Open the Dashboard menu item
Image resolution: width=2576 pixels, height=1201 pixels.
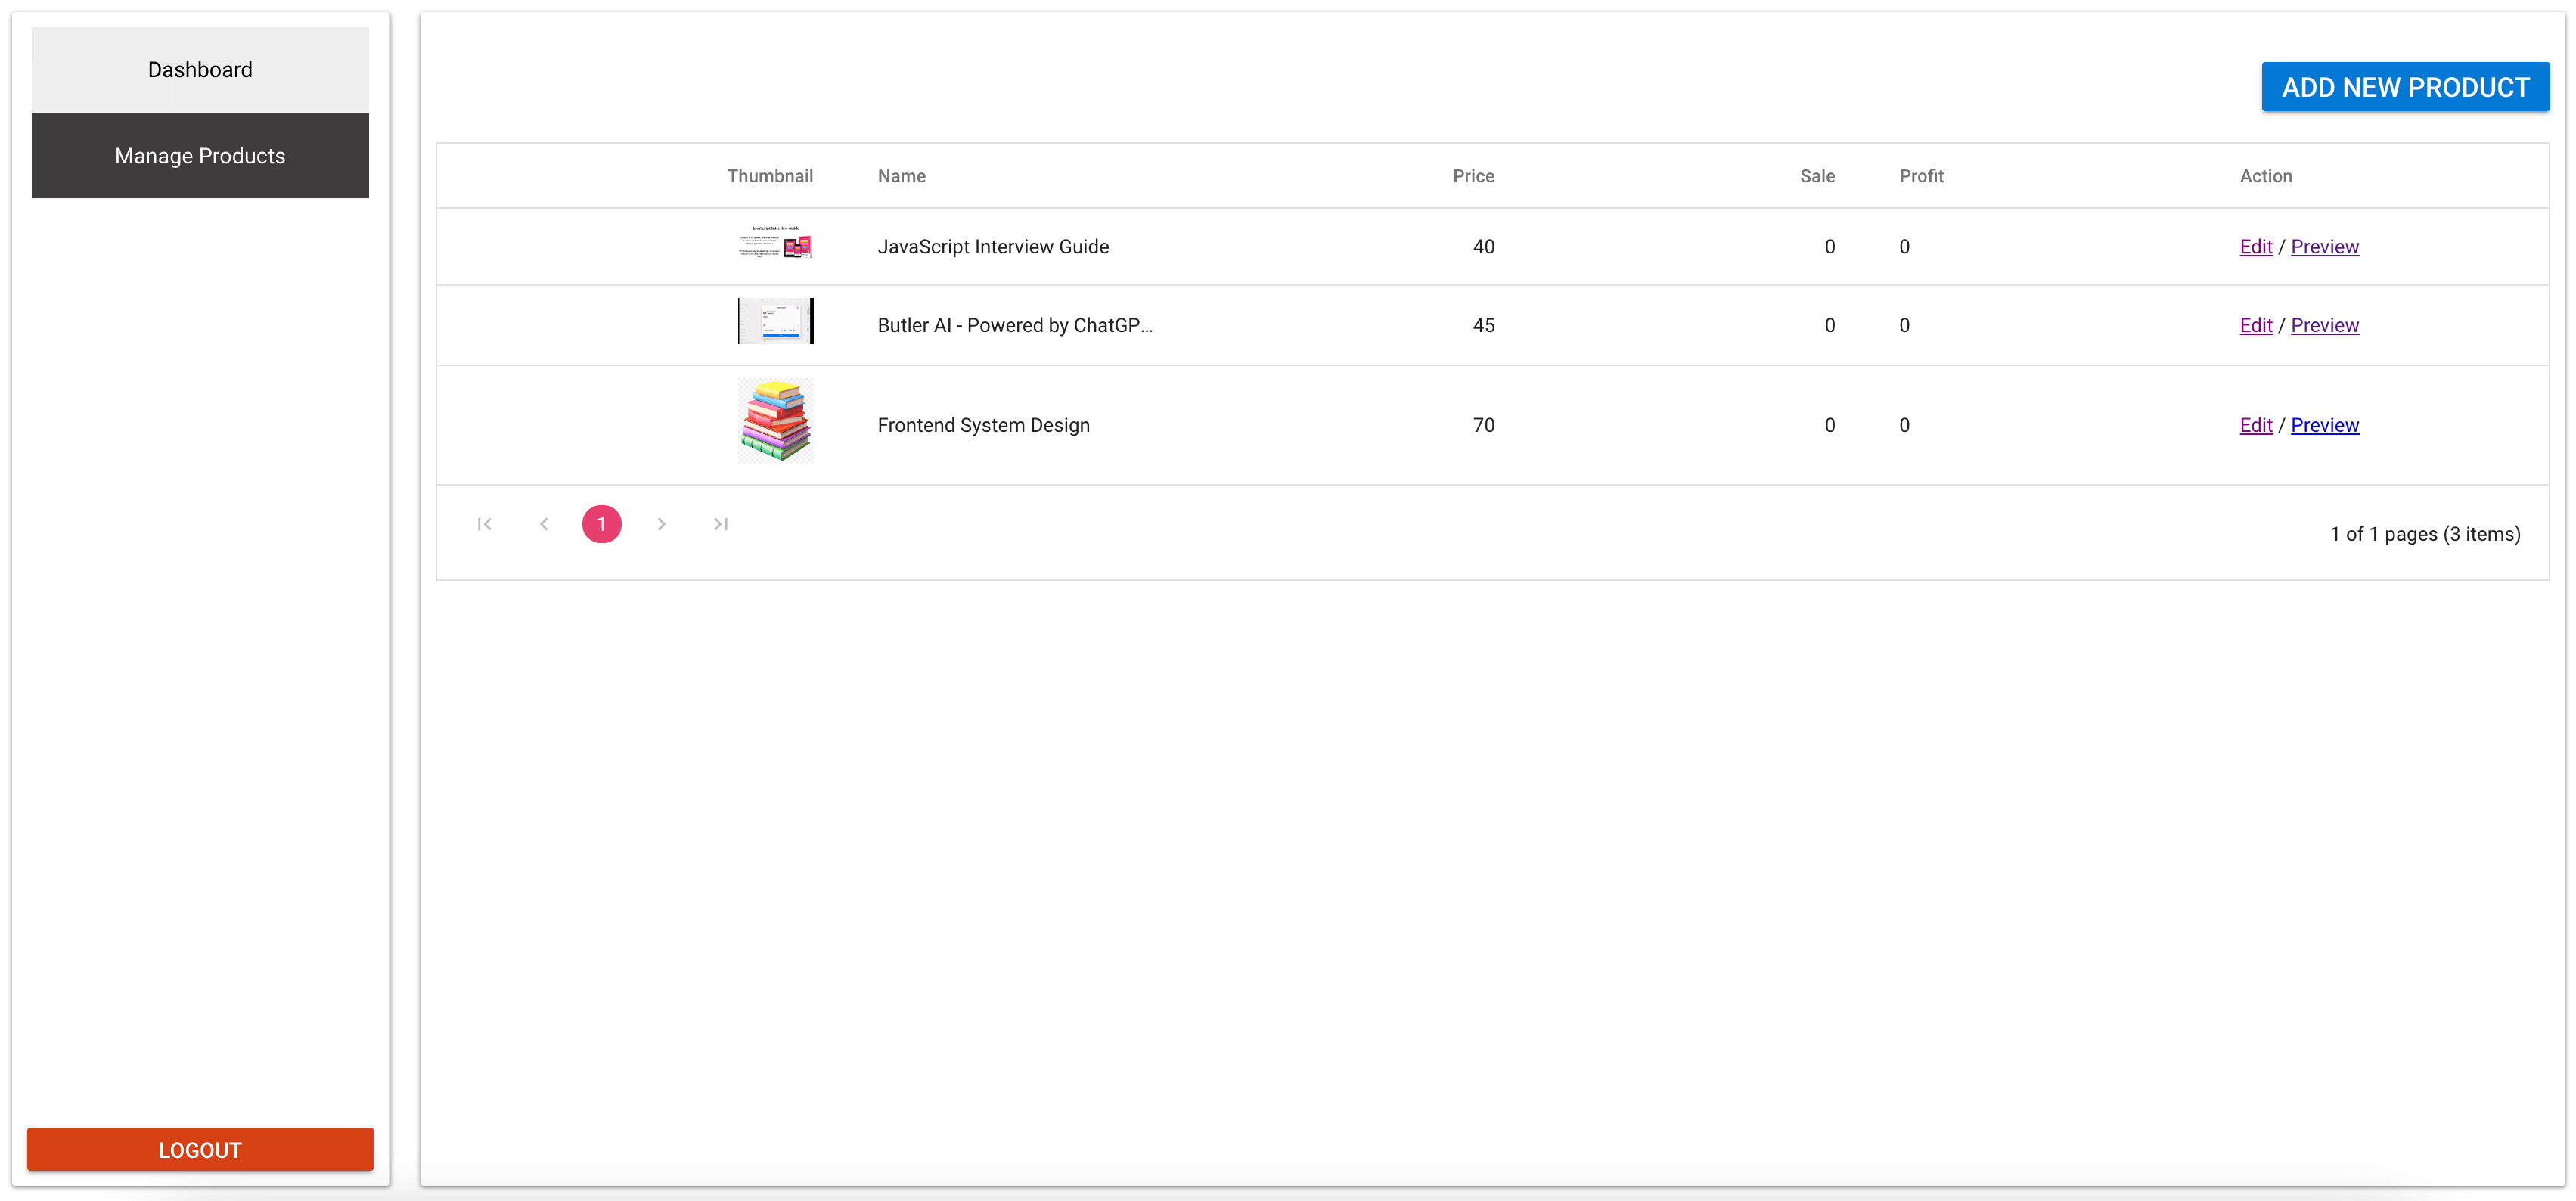coord(199,69)
